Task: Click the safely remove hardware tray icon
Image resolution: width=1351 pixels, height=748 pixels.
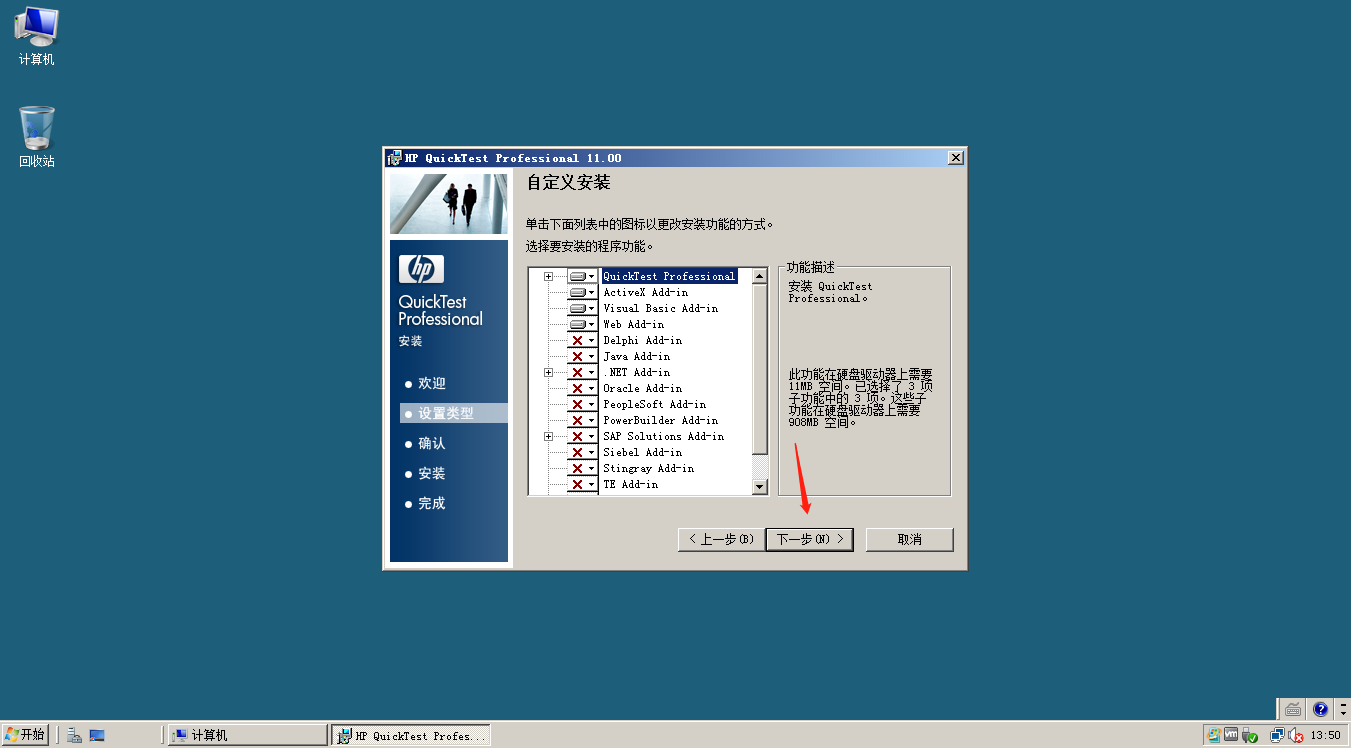Action: click(1250, 736)
